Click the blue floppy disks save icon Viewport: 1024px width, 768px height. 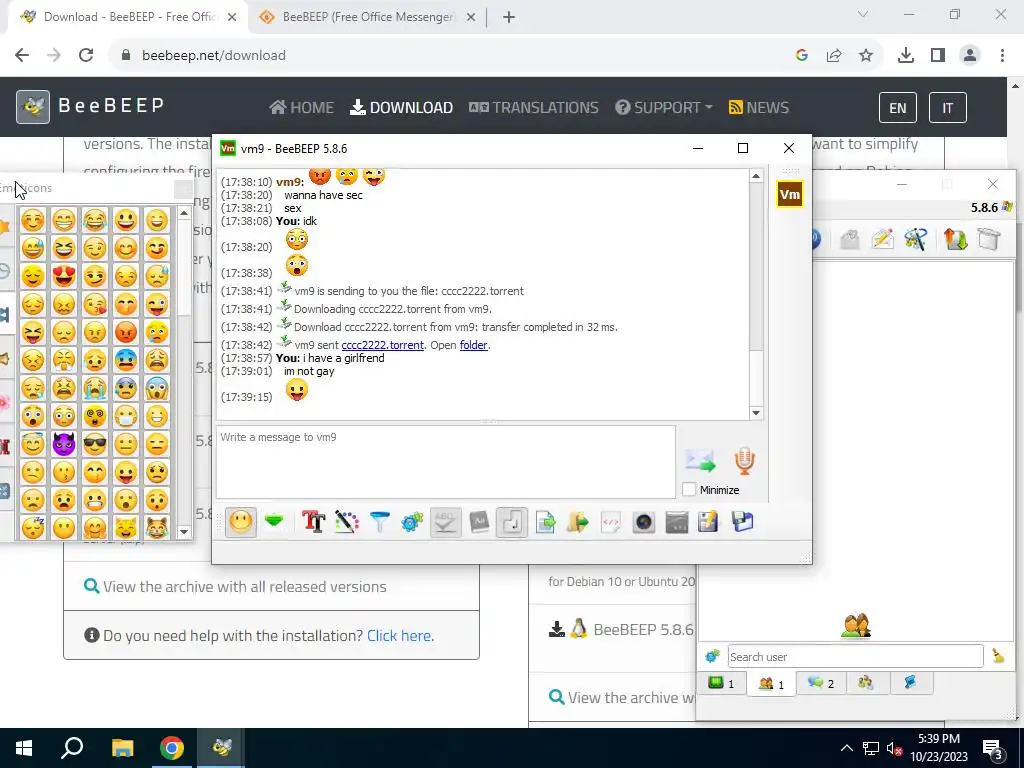743,522
